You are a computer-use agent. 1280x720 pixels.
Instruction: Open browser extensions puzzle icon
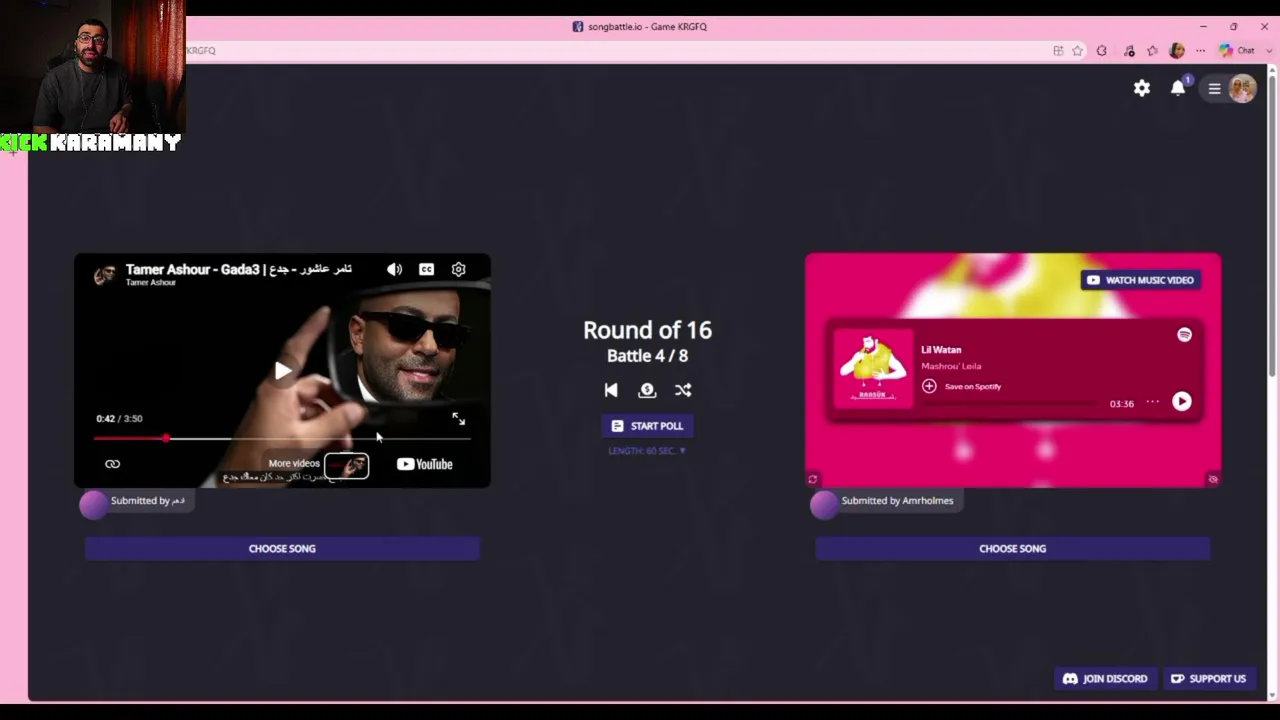click(1102, 51)
